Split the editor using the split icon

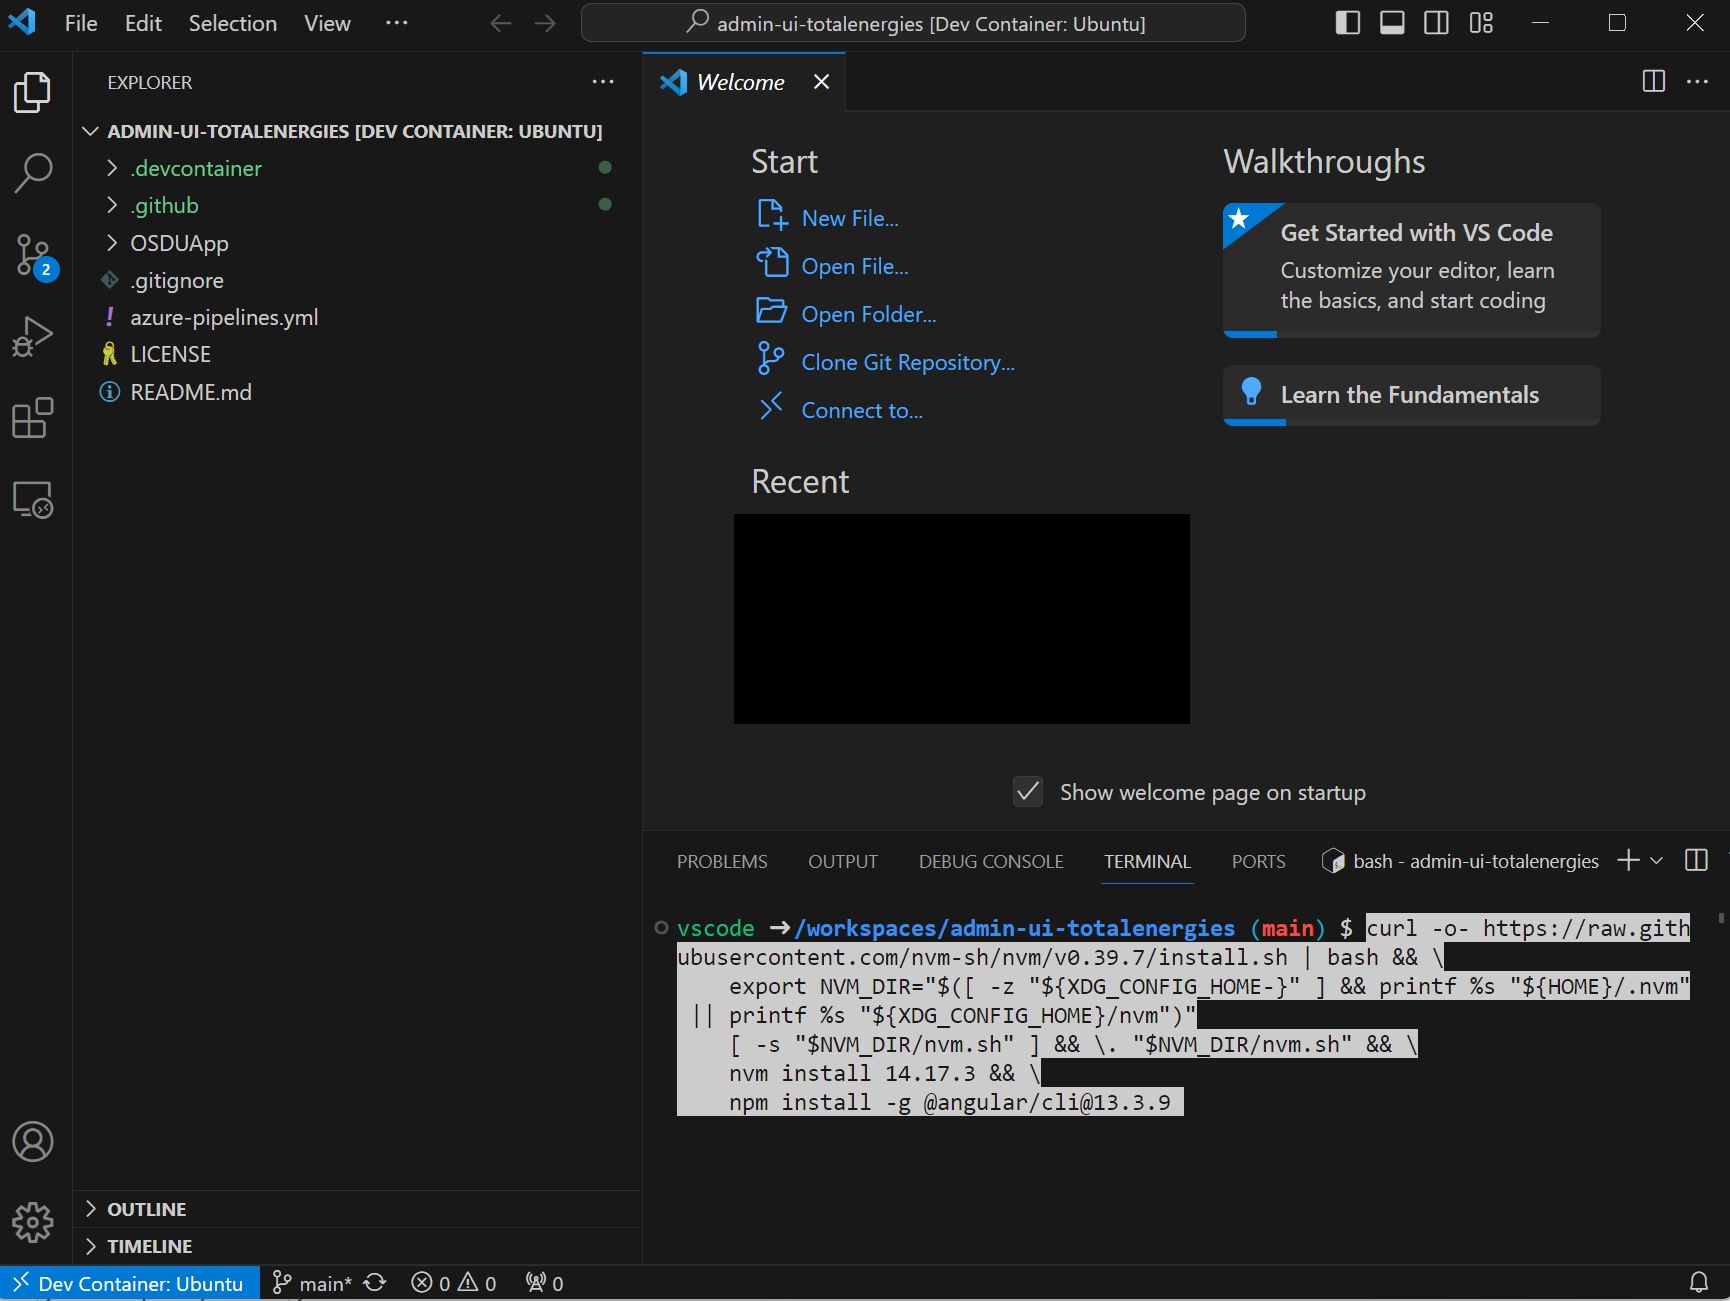click(1652, 81)
